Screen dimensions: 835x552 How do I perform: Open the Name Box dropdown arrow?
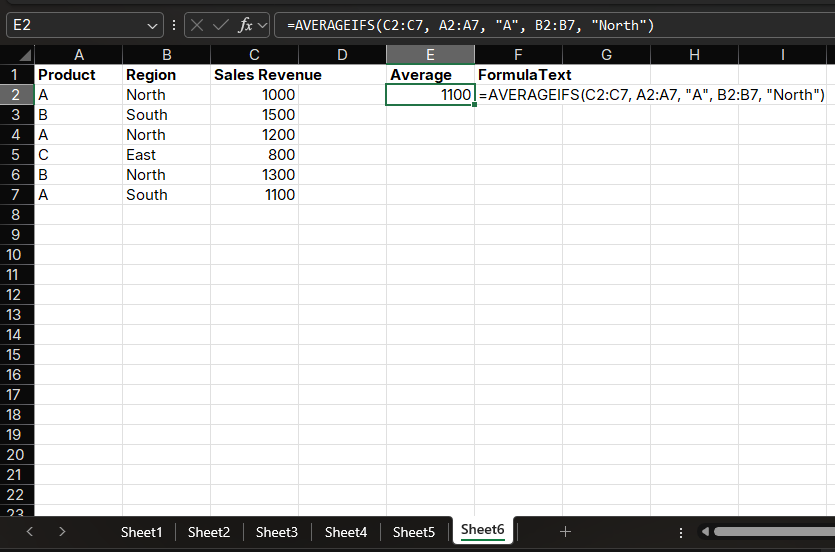click(x=152, y=26)
